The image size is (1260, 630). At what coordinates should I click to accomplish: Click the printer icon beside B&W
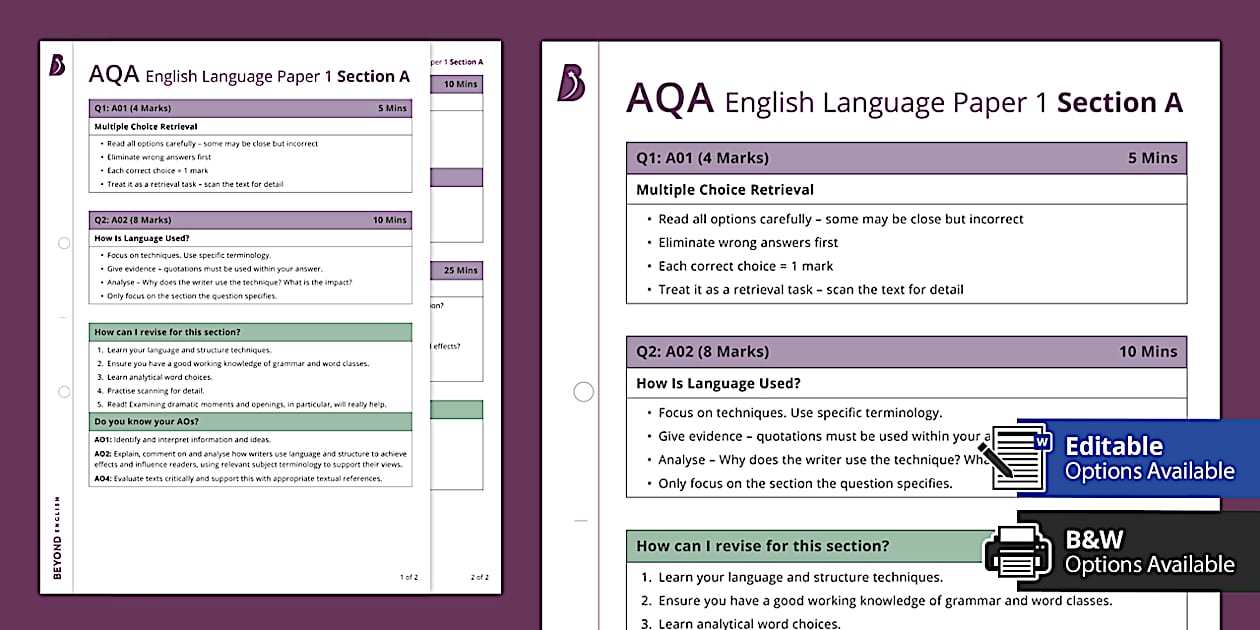(x=1017, y=550)
